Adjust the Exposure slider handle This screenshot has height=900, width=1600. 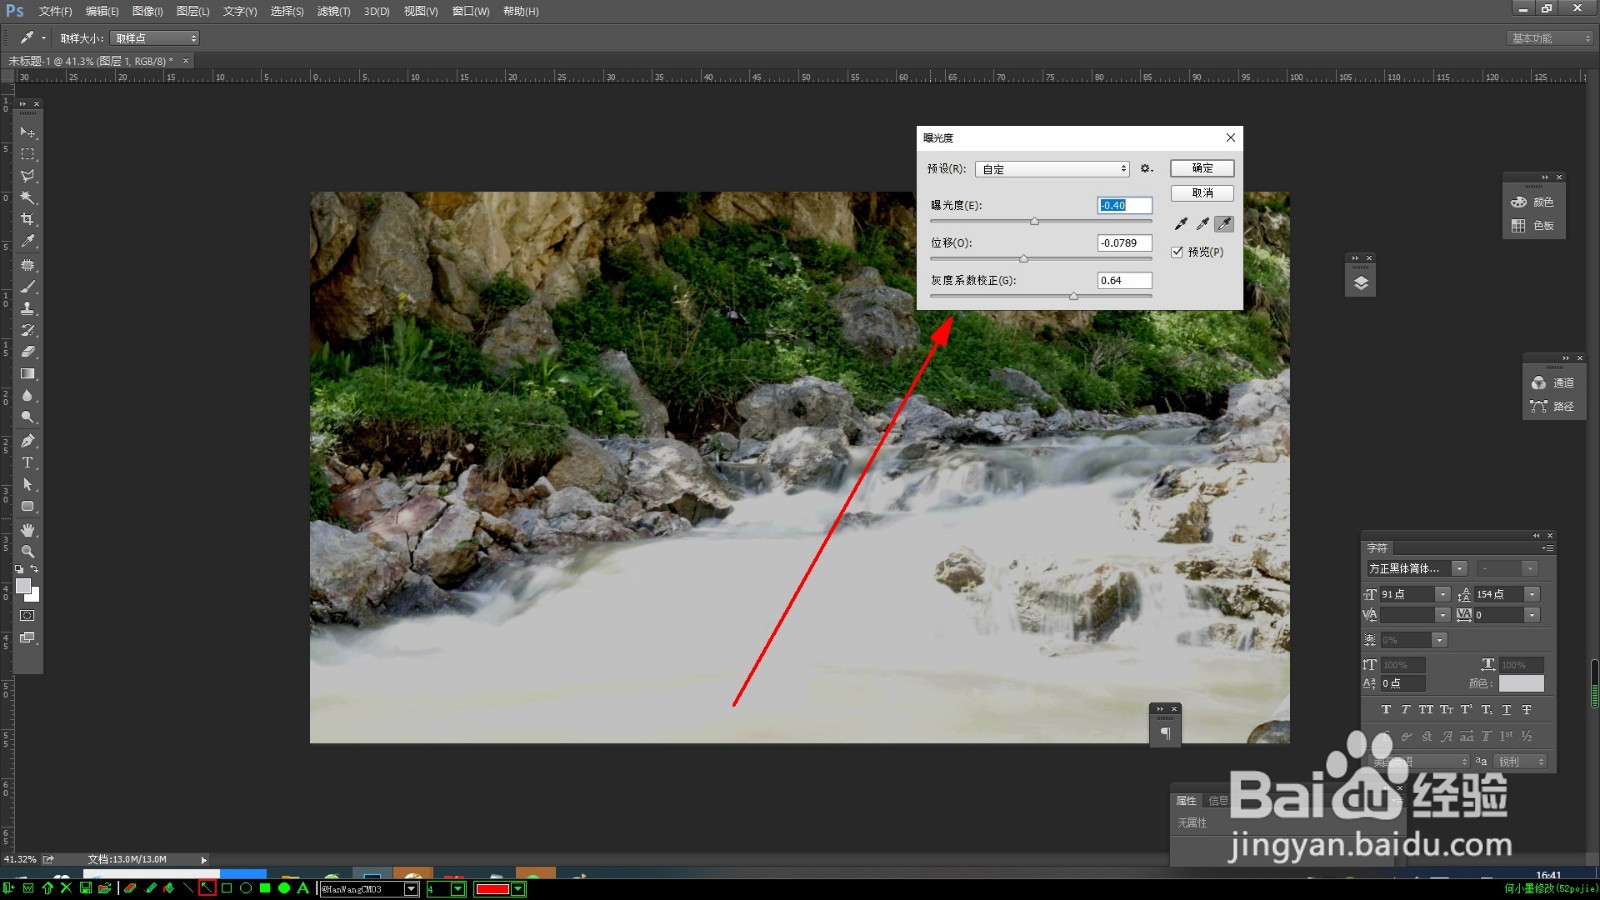pos(1034,221)
